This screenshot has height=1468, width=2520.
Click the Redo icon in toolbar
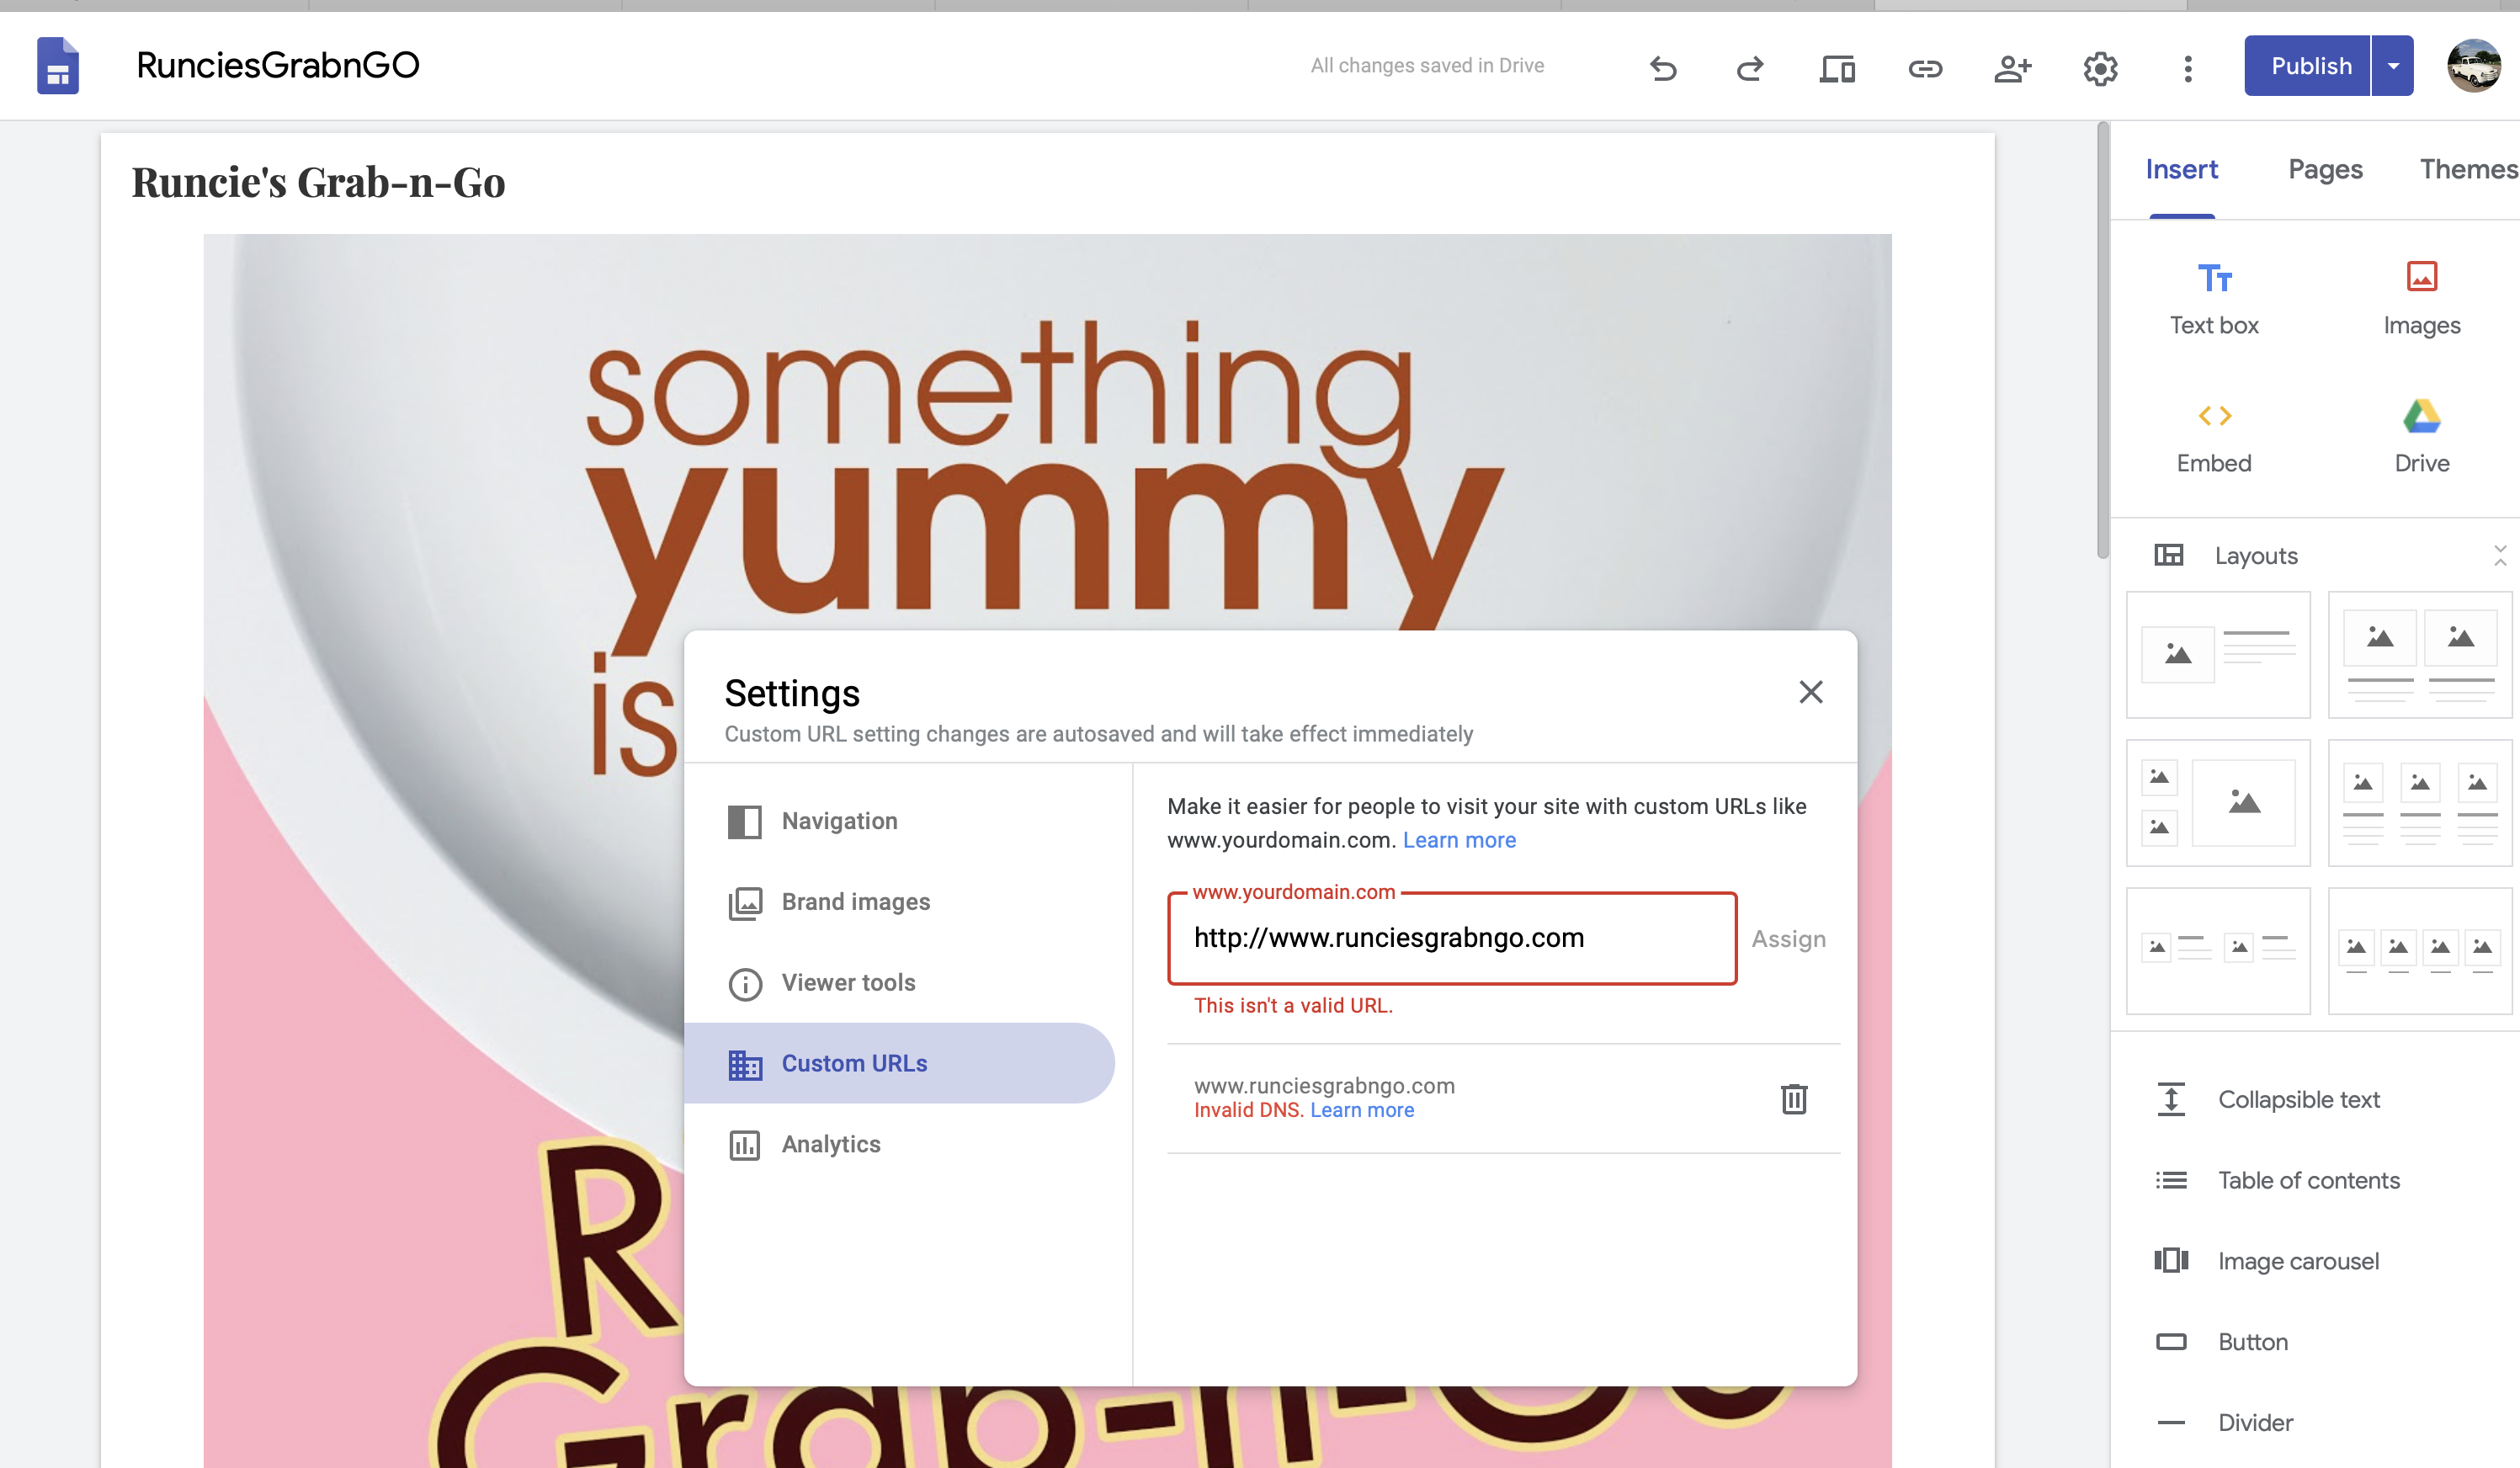click(x=1749, y=66)
